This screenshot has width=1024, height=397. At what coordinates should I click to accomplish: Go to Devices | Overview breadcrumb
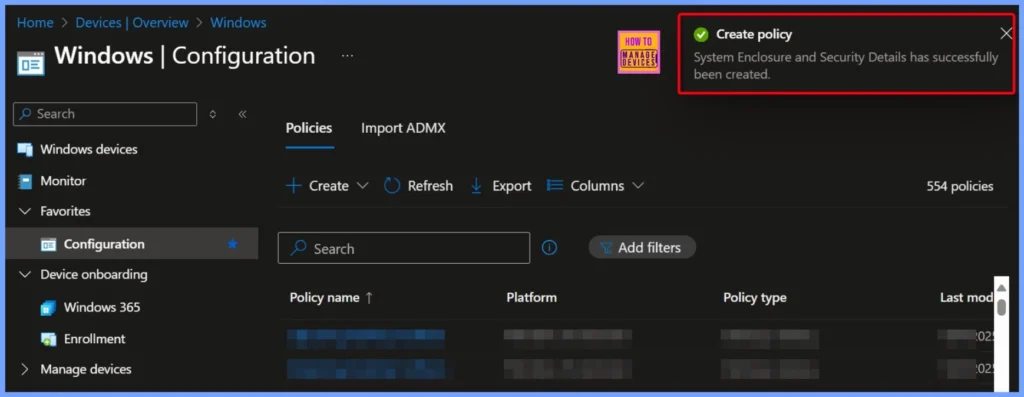click(132, 23)
